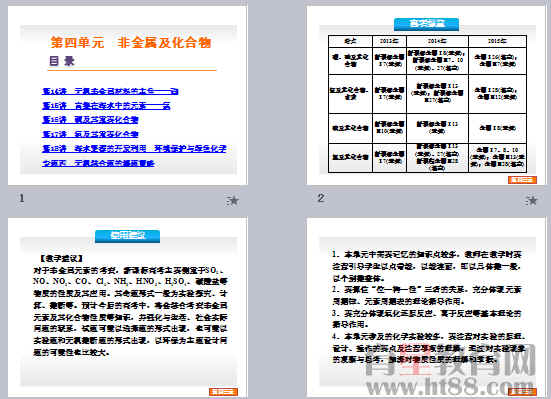Click the animation star icon below slide 1
Viewport: 551px width, 399px height.
[233, 201]
